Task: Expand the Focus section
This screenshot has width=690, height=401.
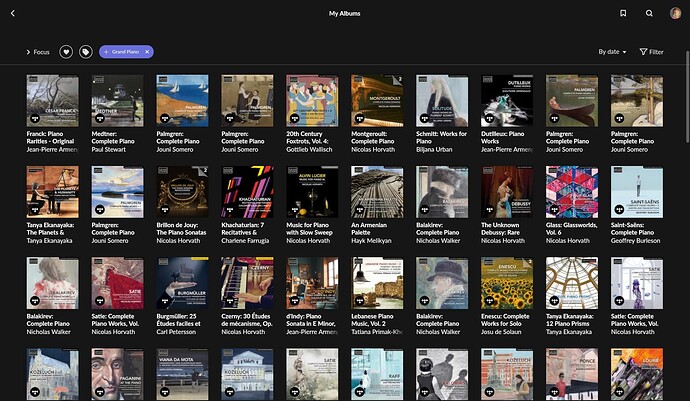Action: coord(38,52)
